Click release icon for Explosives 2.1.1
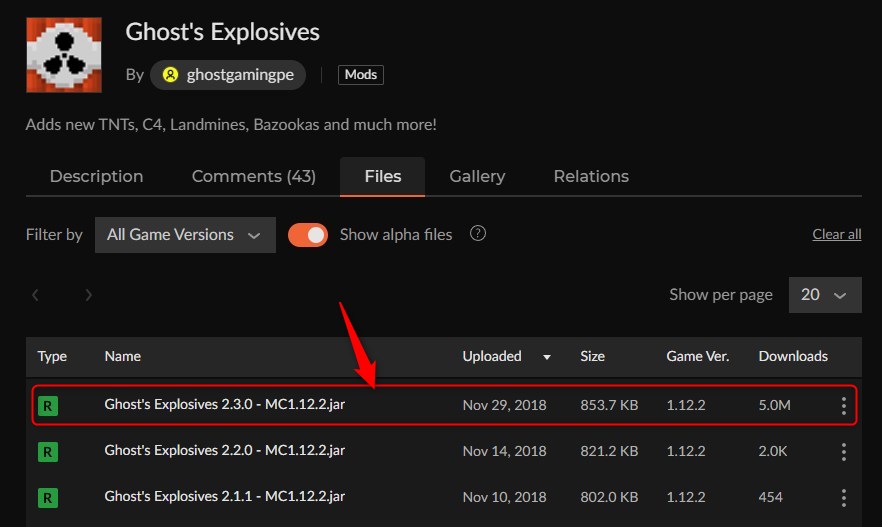 48,498
